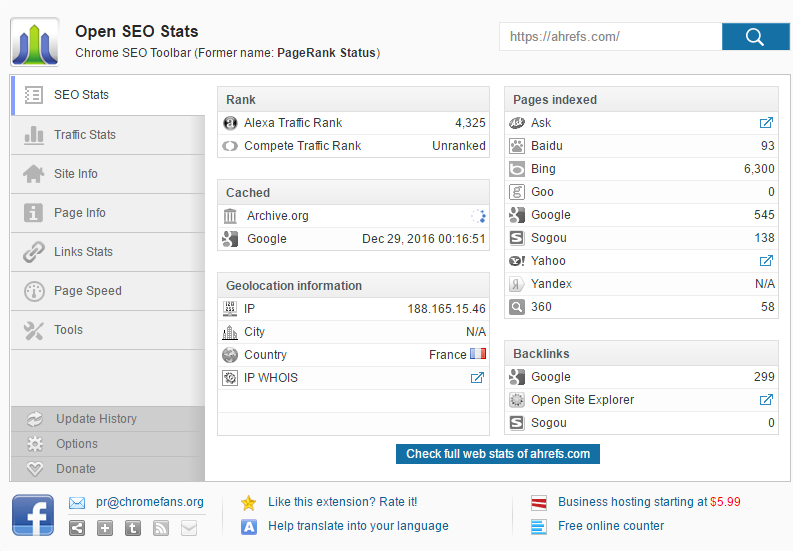
Task: Open the Facebook page icon
Action: (33, 515)
